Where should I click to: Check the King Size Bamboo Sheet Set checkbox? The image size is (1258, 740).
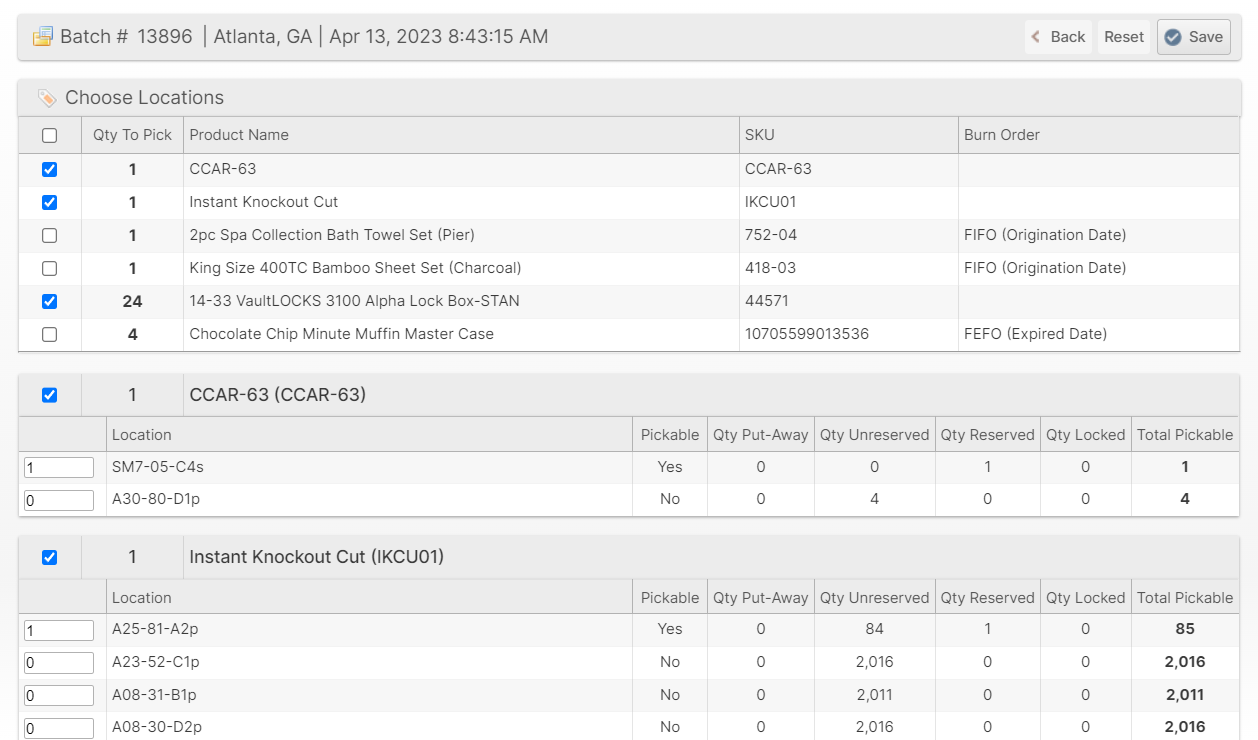(49, 269)
